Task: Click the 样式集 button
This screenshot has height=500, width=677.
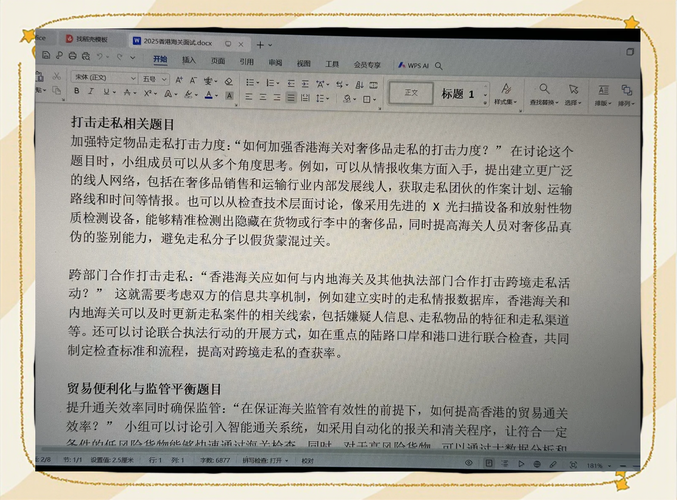Action: point(506,94)
